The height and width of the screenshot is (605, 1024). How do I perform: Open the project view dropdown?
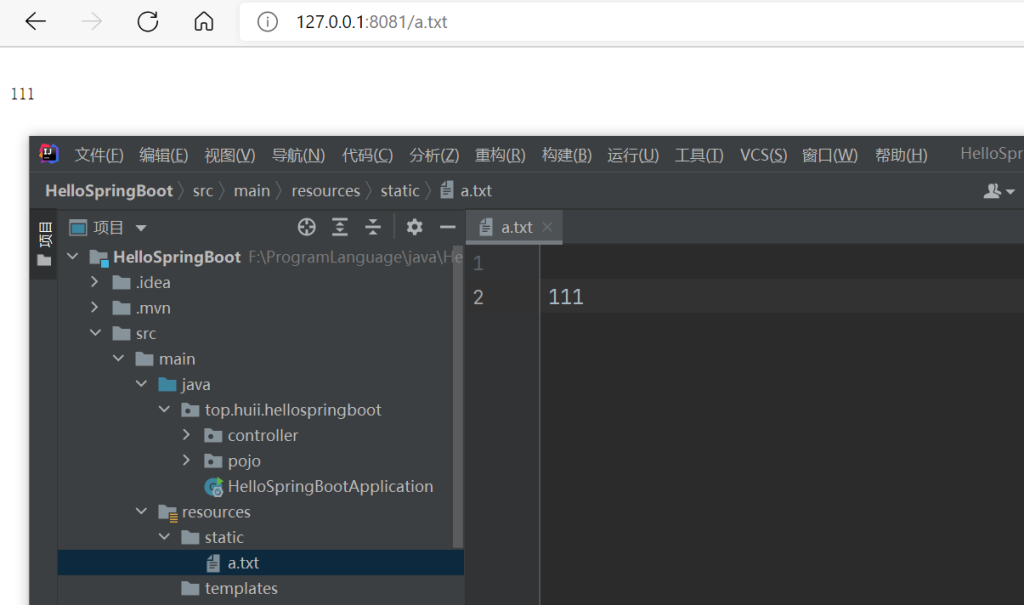140,228
